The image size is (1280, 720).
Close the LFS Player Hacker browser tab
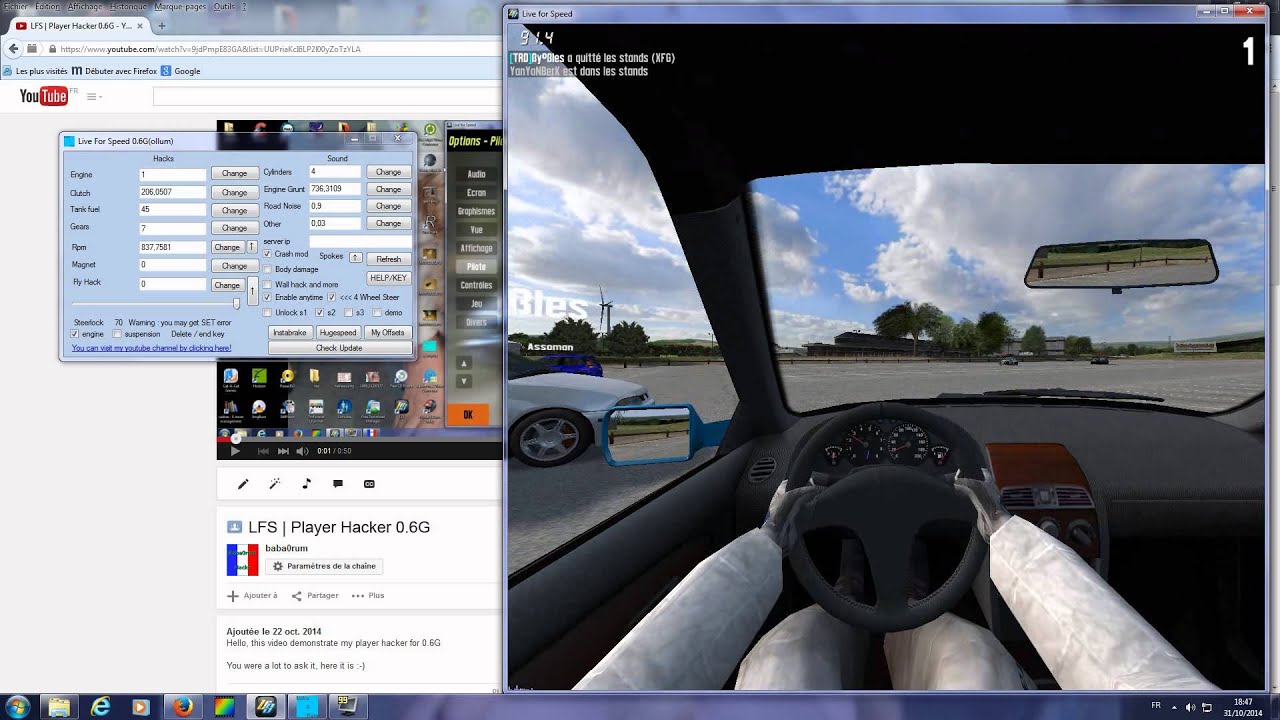139,26
